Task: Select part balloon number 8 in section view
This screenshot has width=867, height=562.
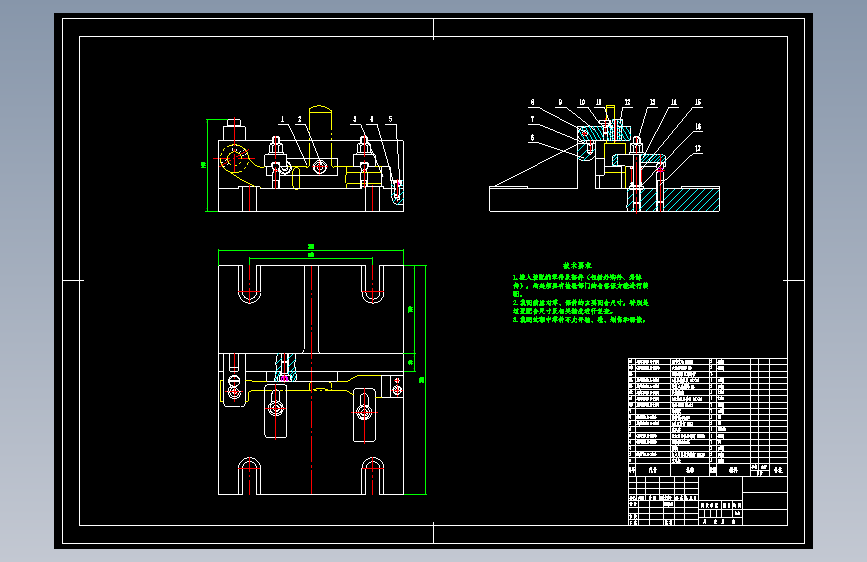Action: 532,102
